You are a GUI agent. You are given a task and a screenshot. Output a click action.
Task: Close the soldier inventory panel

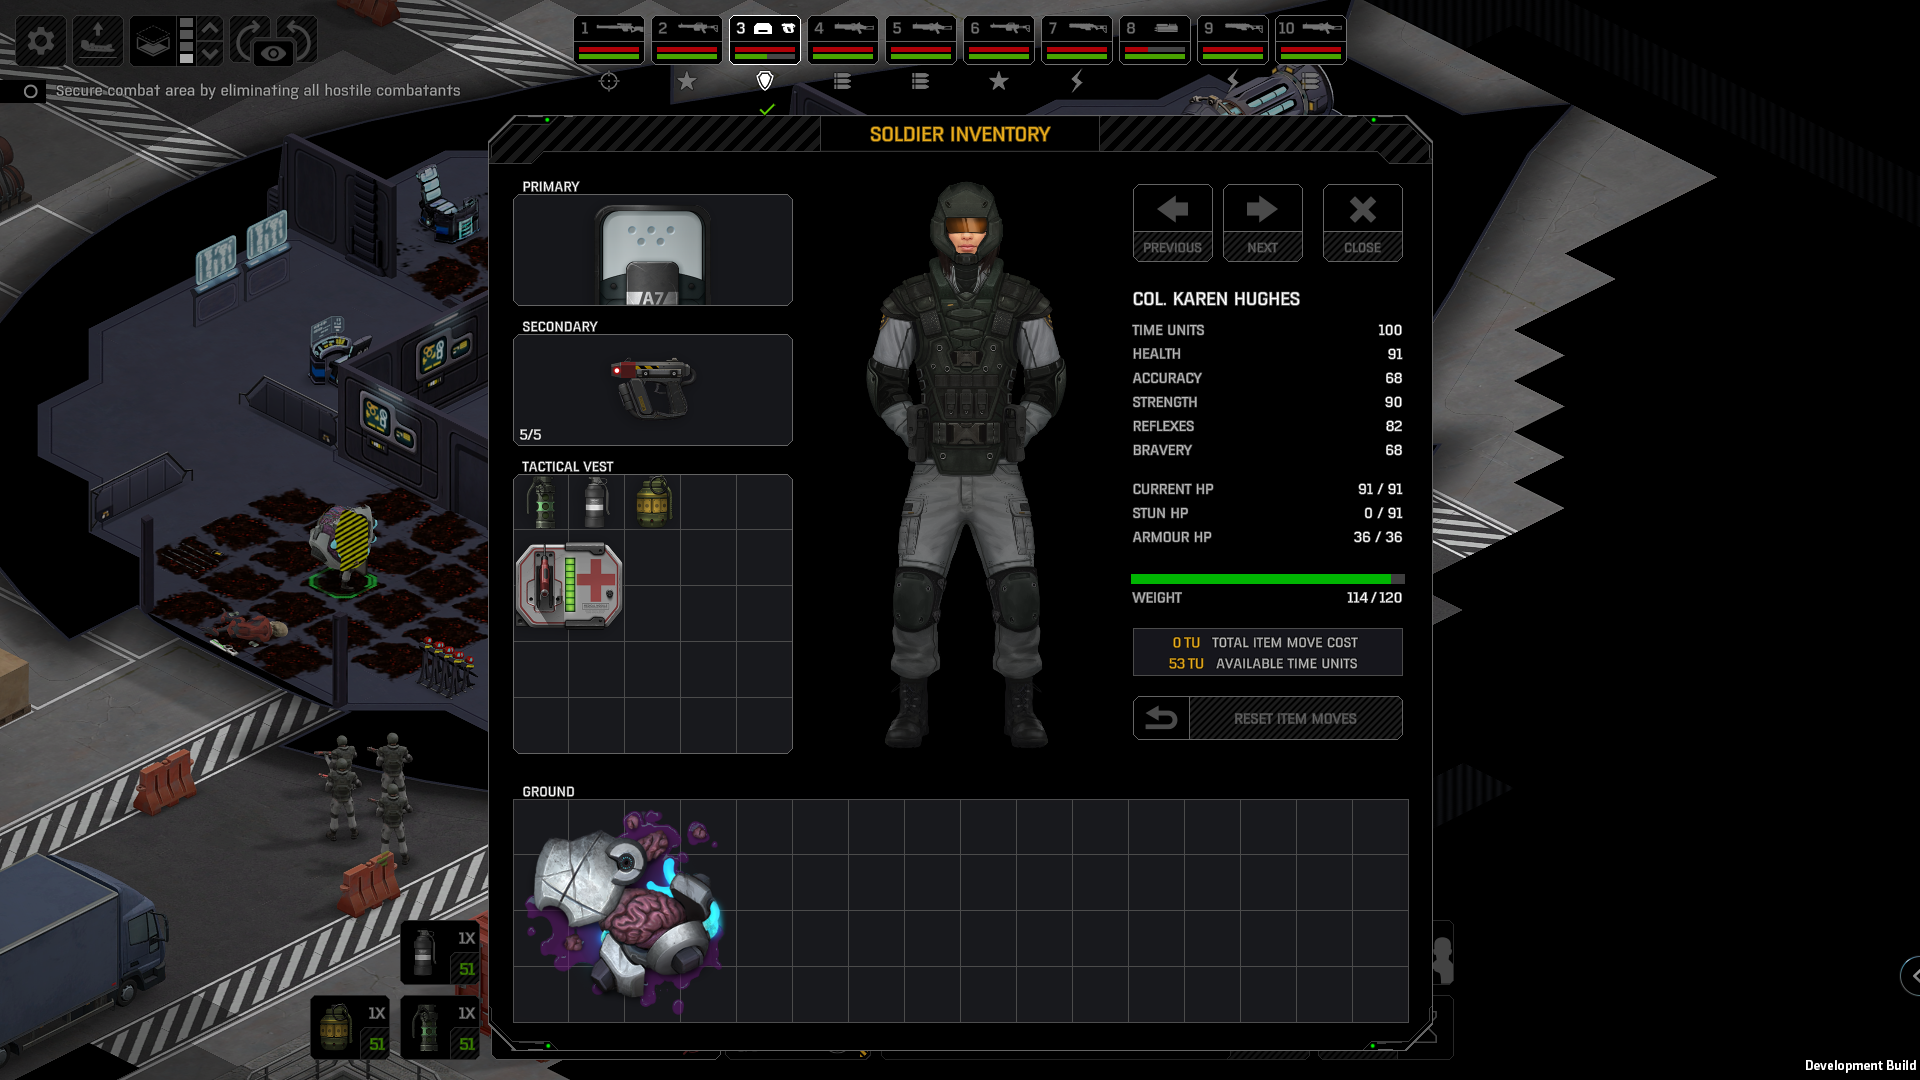point(1362,222)
